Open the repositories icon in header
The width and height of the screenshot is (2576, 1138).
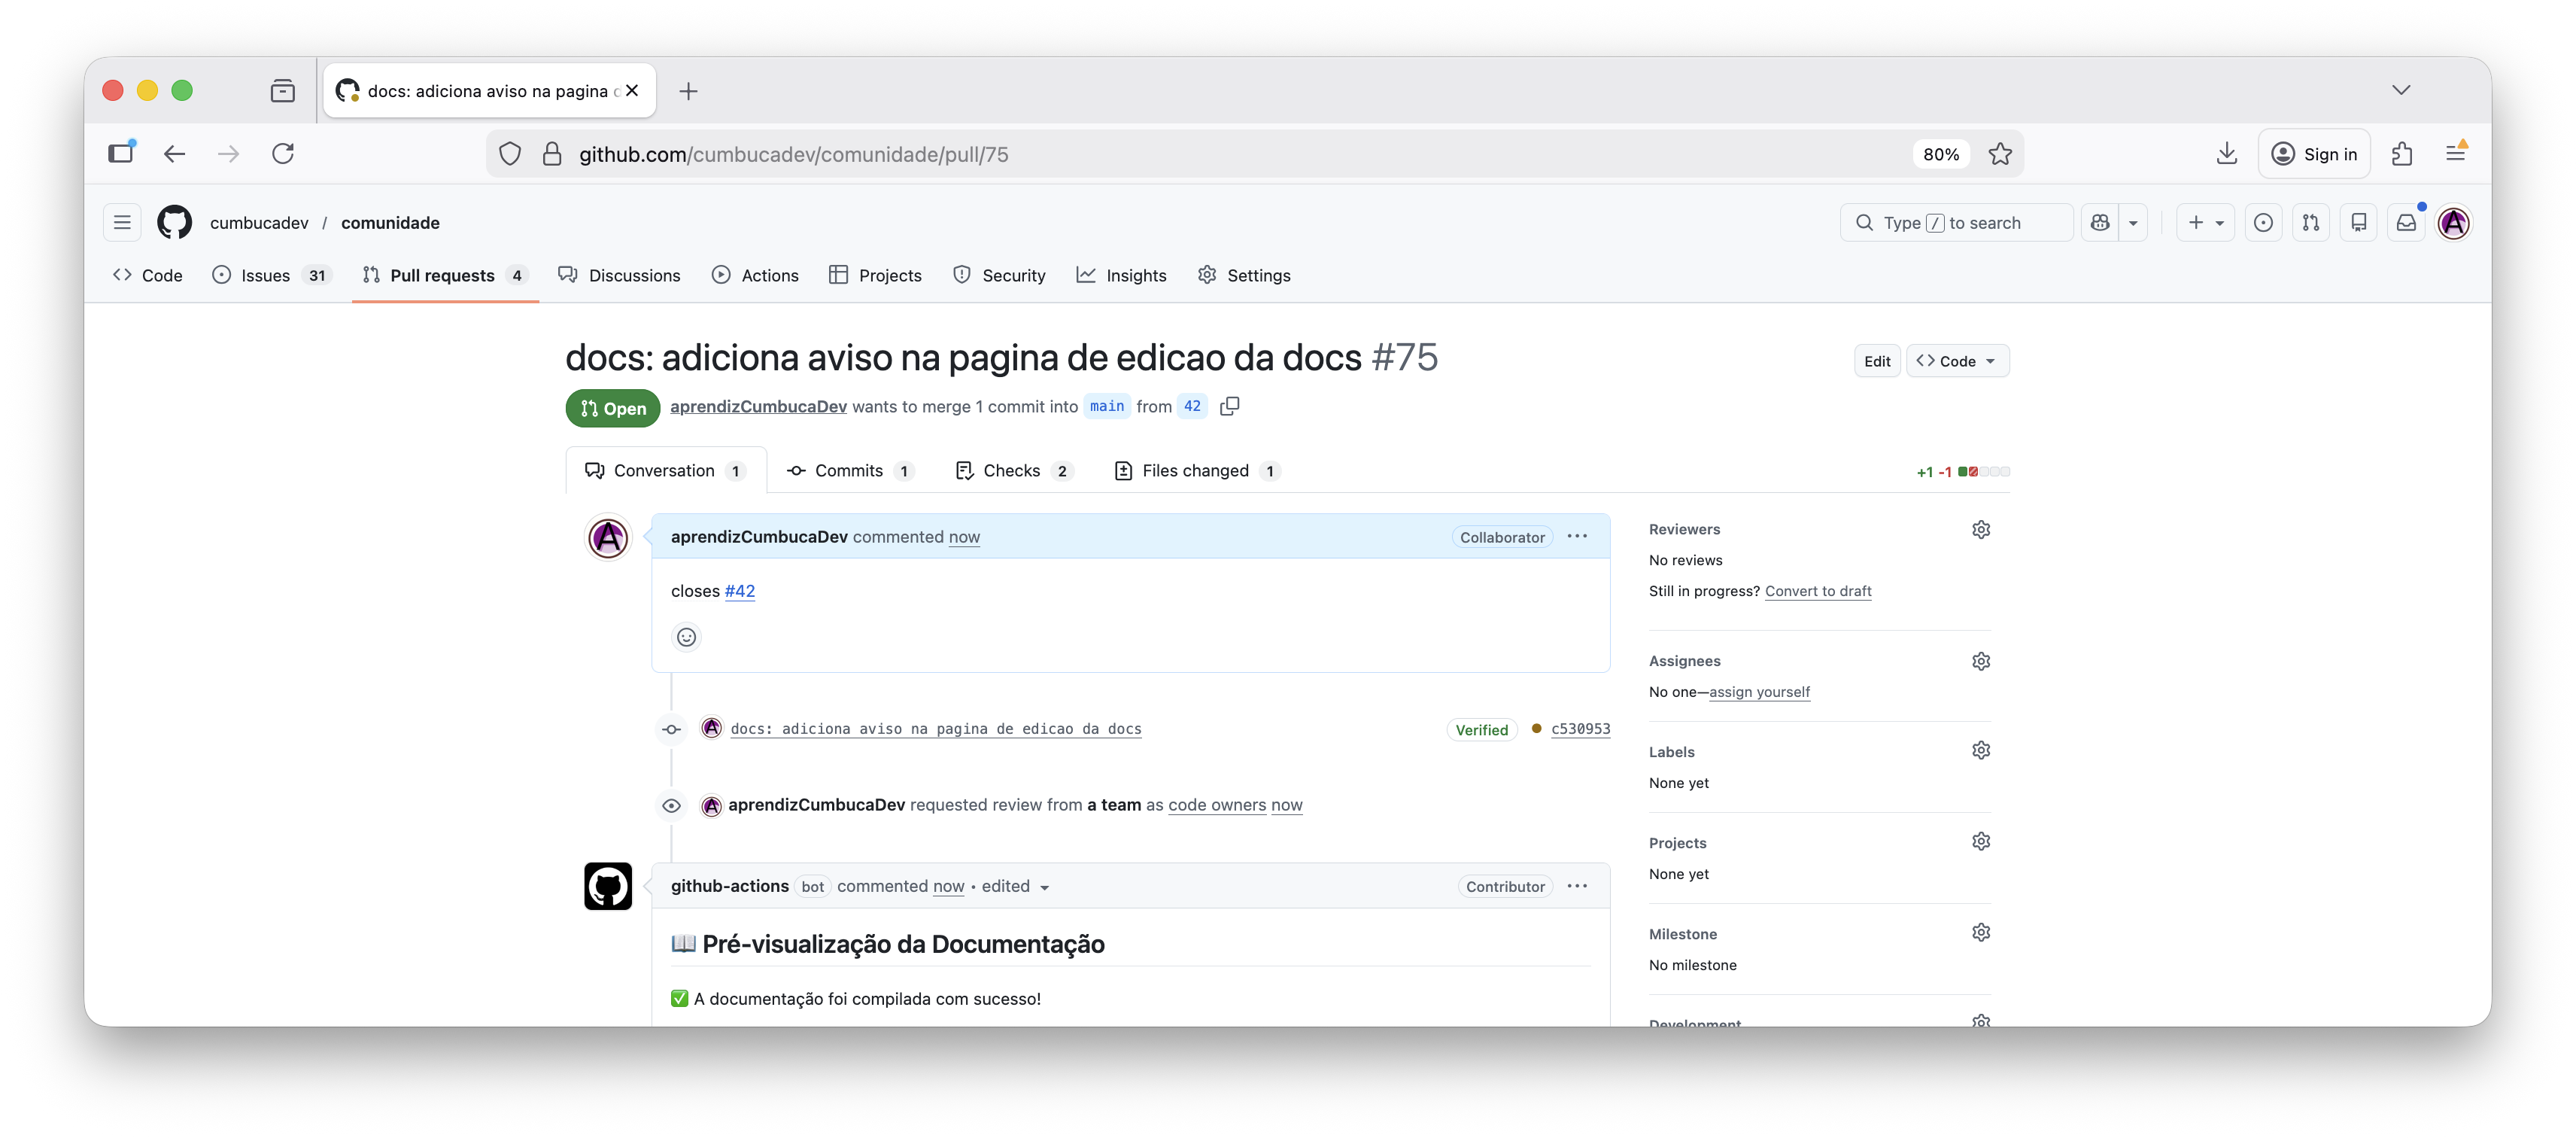tap(2359, 222)
